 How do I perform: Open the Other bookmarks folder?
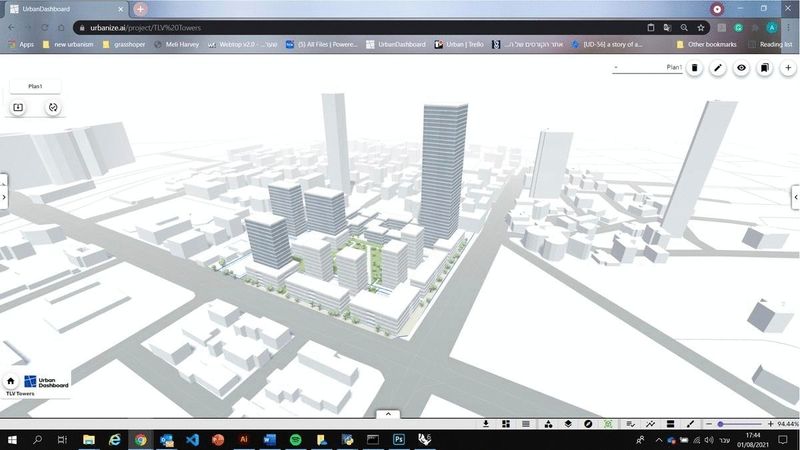click(707, 44)
